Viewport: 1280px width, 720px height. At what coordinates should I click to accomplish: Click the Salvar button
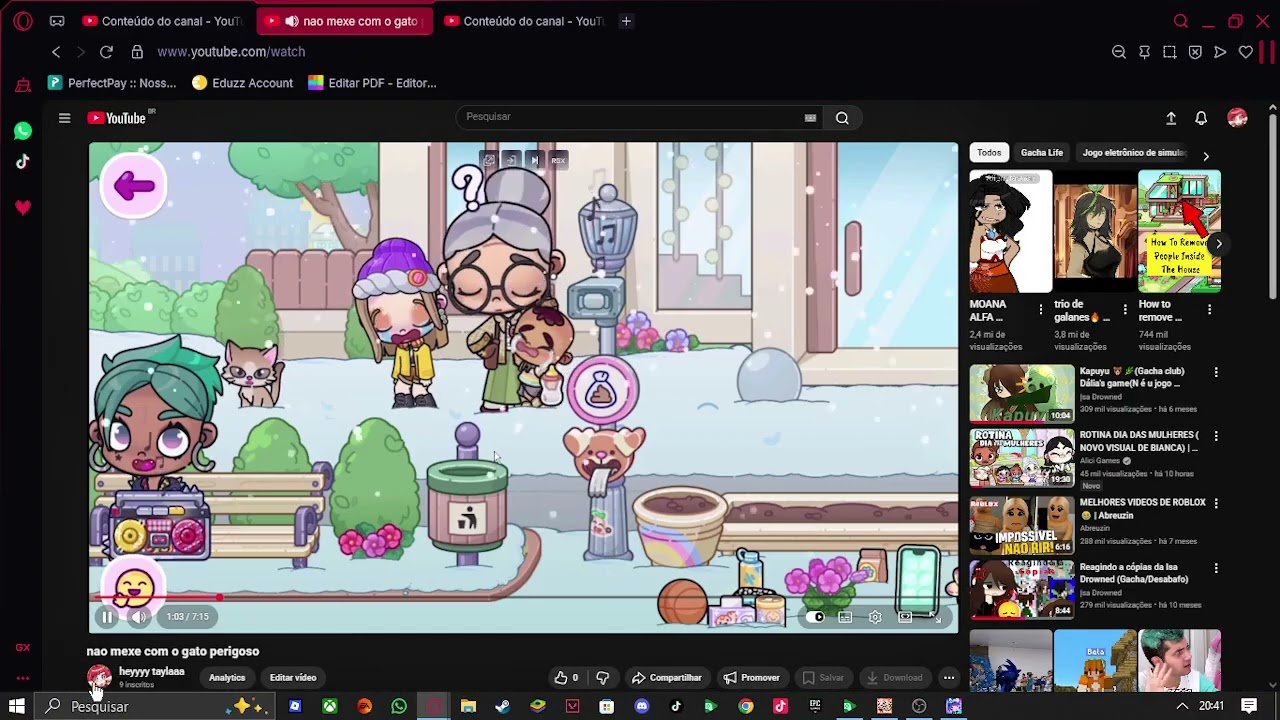click(x=823, y=678)
